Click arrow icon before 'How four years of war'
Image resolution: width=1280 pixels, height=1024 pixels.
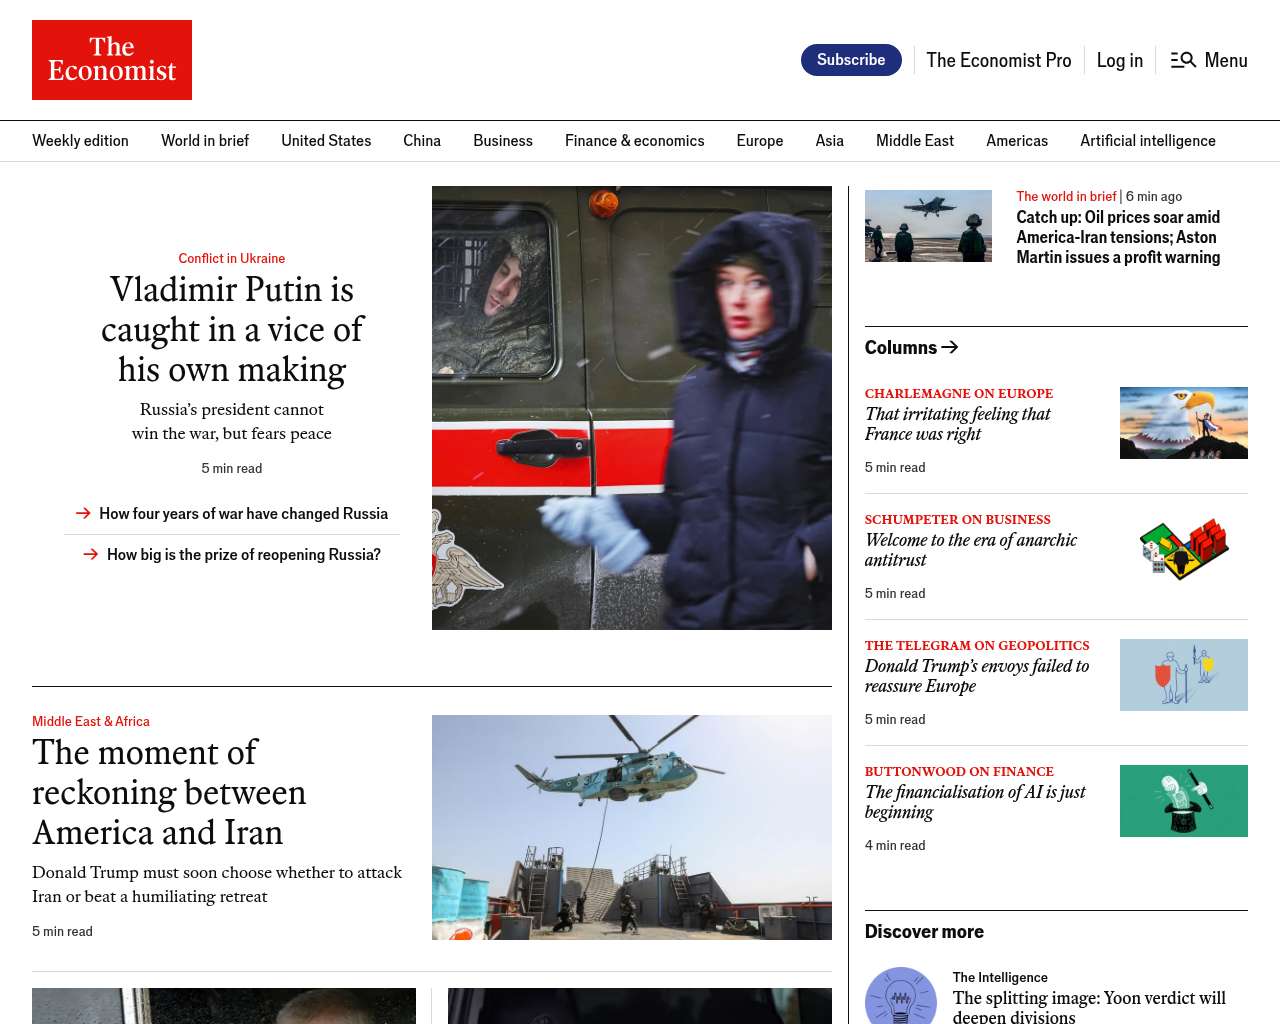[x=84, y=513]
